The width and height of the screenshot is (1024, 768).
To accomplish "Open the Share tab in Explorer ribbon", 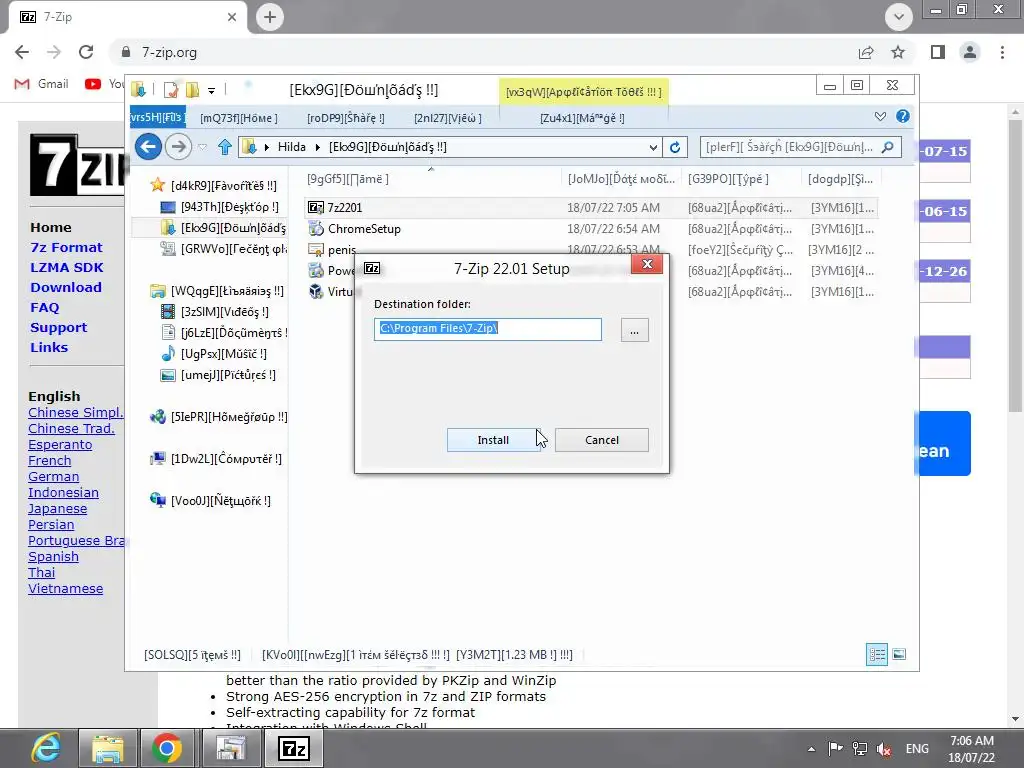I will (345, 118).
